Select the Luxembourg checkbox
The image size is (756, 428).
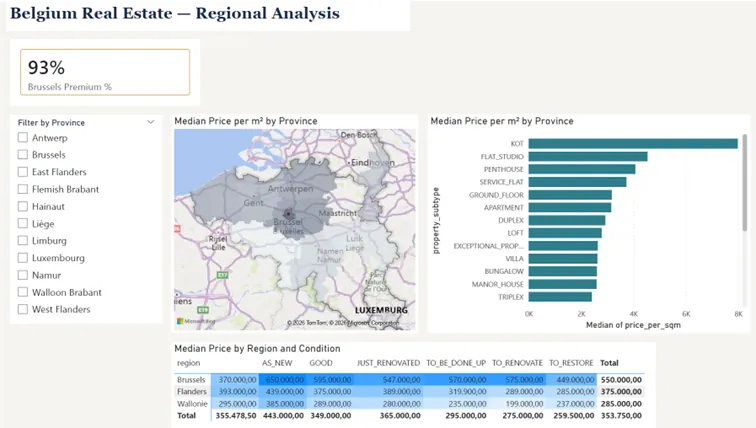point(23,258)
